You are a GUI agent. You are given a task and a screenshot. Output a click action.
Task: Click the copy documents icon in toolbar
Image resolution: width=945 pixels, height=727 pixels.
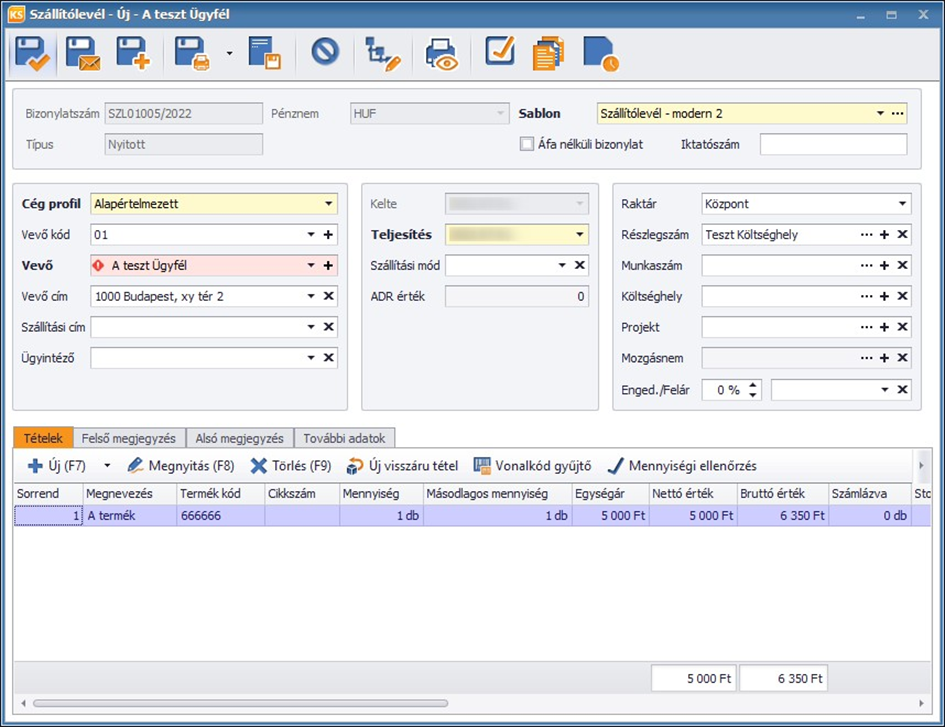coord(548,53)
